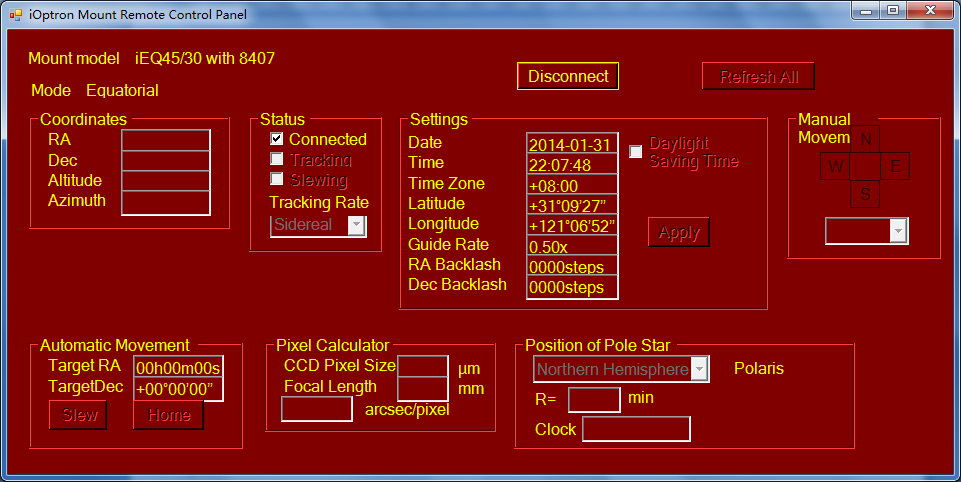The image size is (961, 482).
Task: Apply the settings
Action: click(x=678, y=232)
